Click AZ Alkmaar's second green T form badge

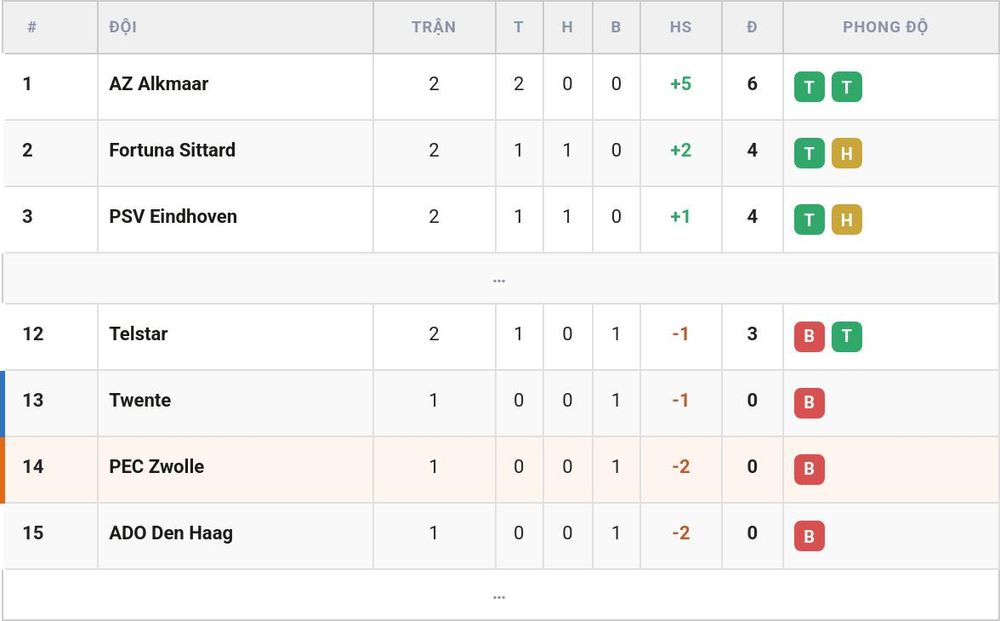coord(847,87)
